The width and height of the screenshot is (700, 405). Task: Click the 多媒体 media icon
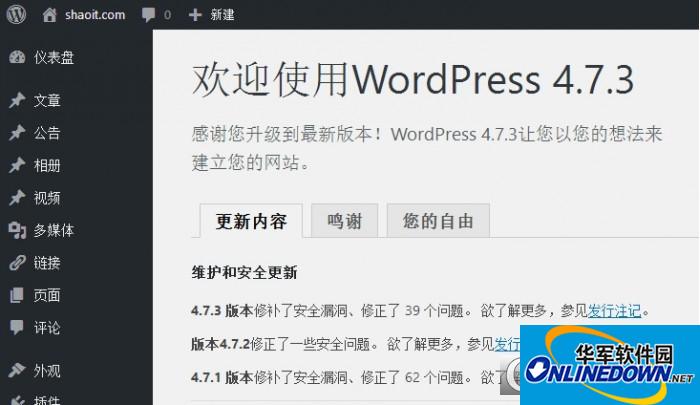pos(17,230)
